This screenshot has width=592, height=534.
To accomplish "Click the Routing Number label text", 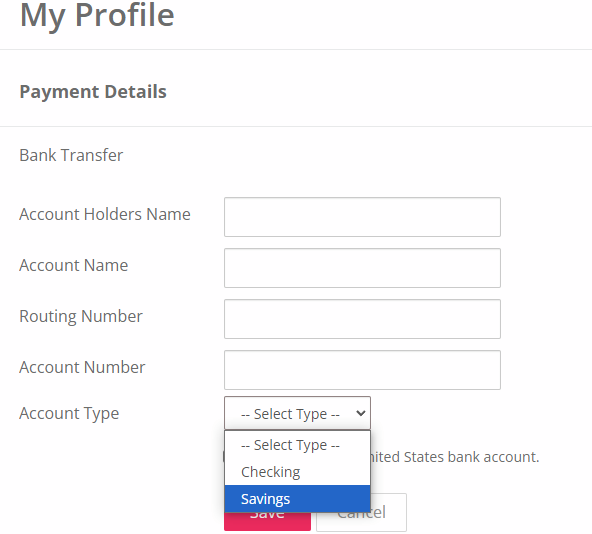I will point(81,316).
